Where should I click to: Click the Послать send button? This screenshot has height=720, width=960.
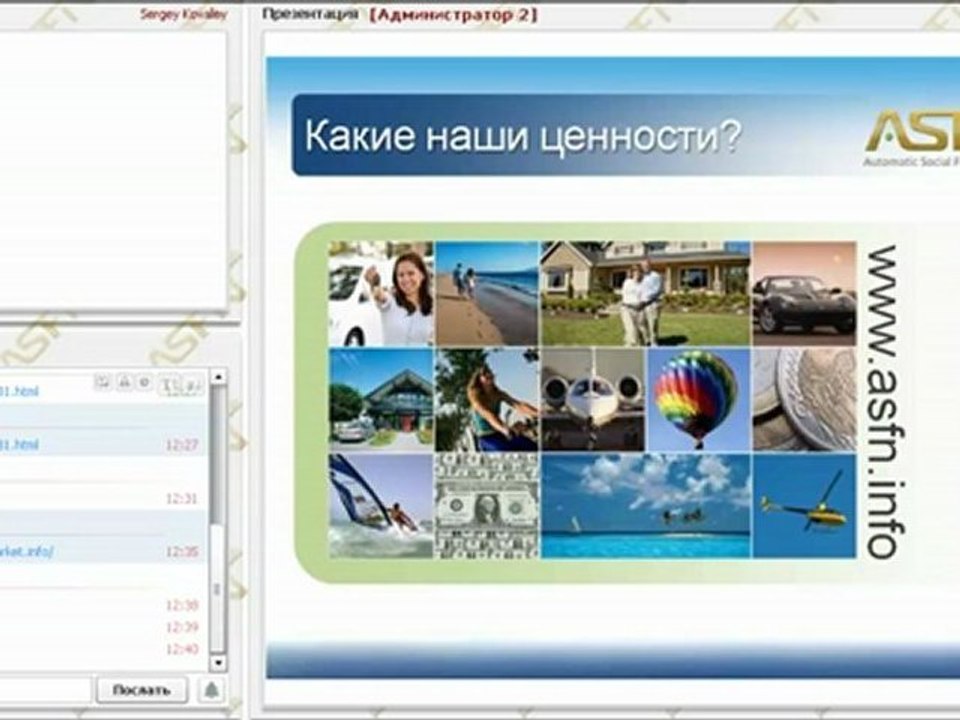pyautogui.click(x=141, y=690)
